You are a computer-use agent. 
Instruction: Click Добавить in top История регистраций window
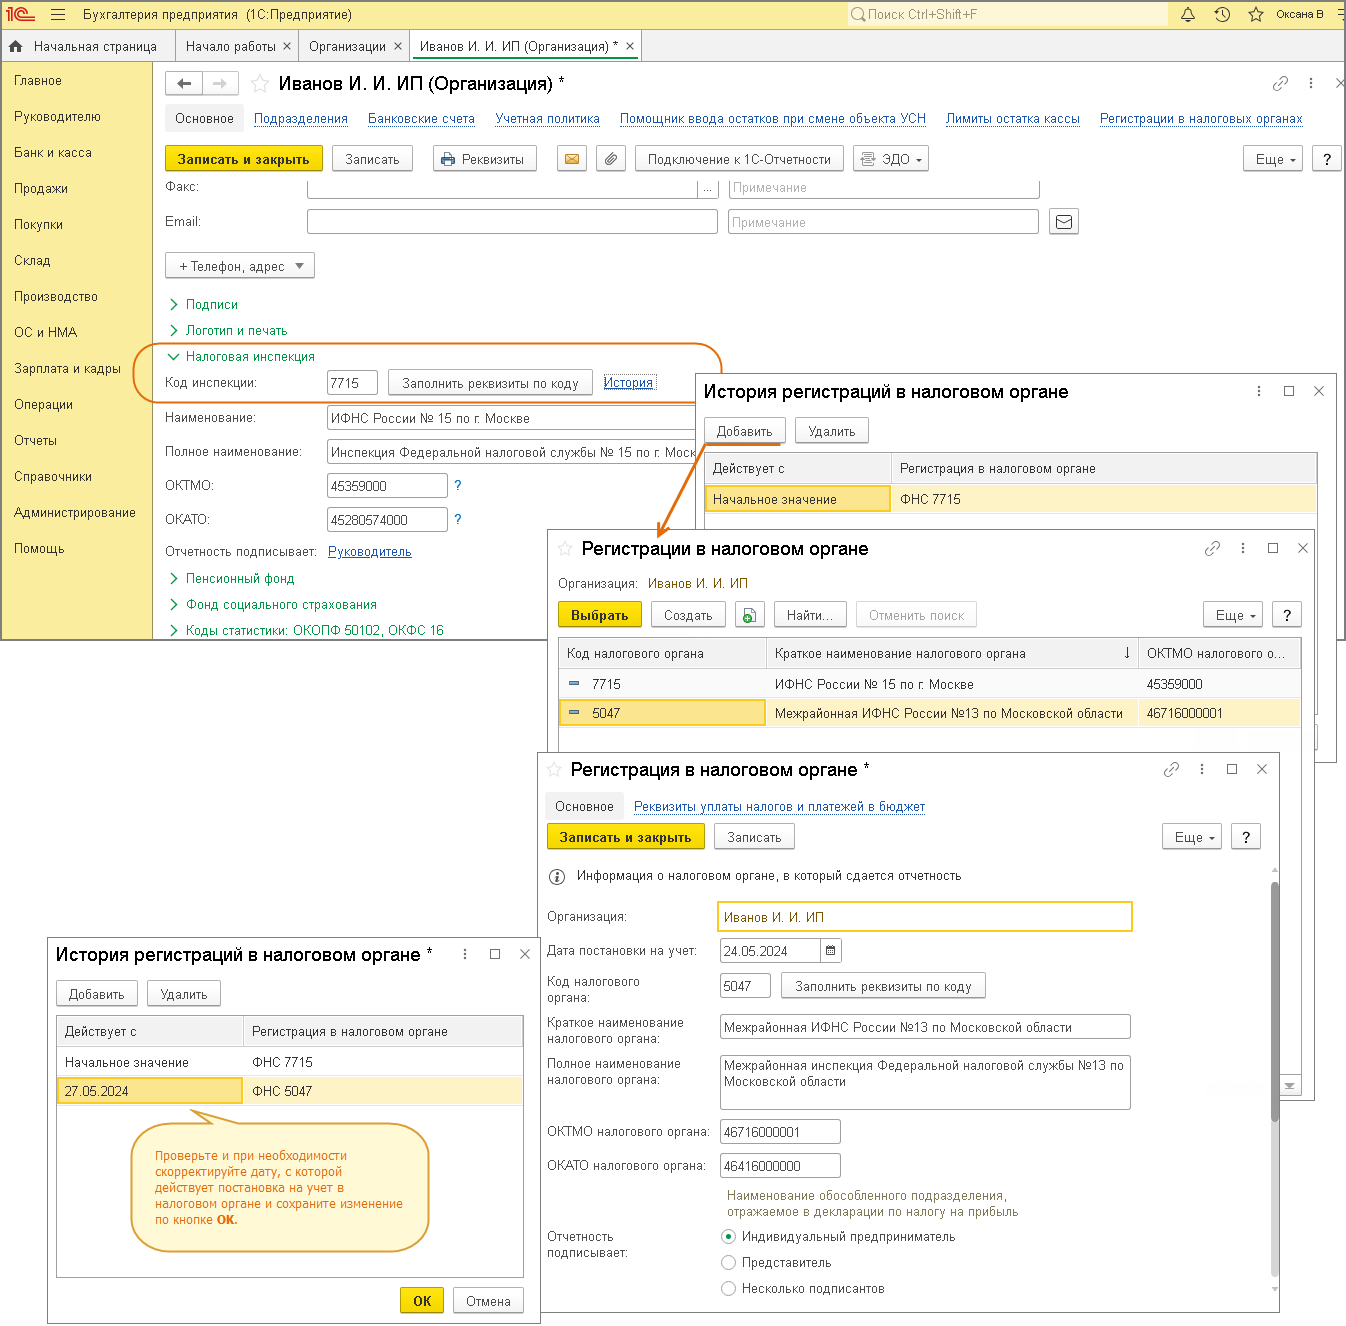tap(744, 431)
